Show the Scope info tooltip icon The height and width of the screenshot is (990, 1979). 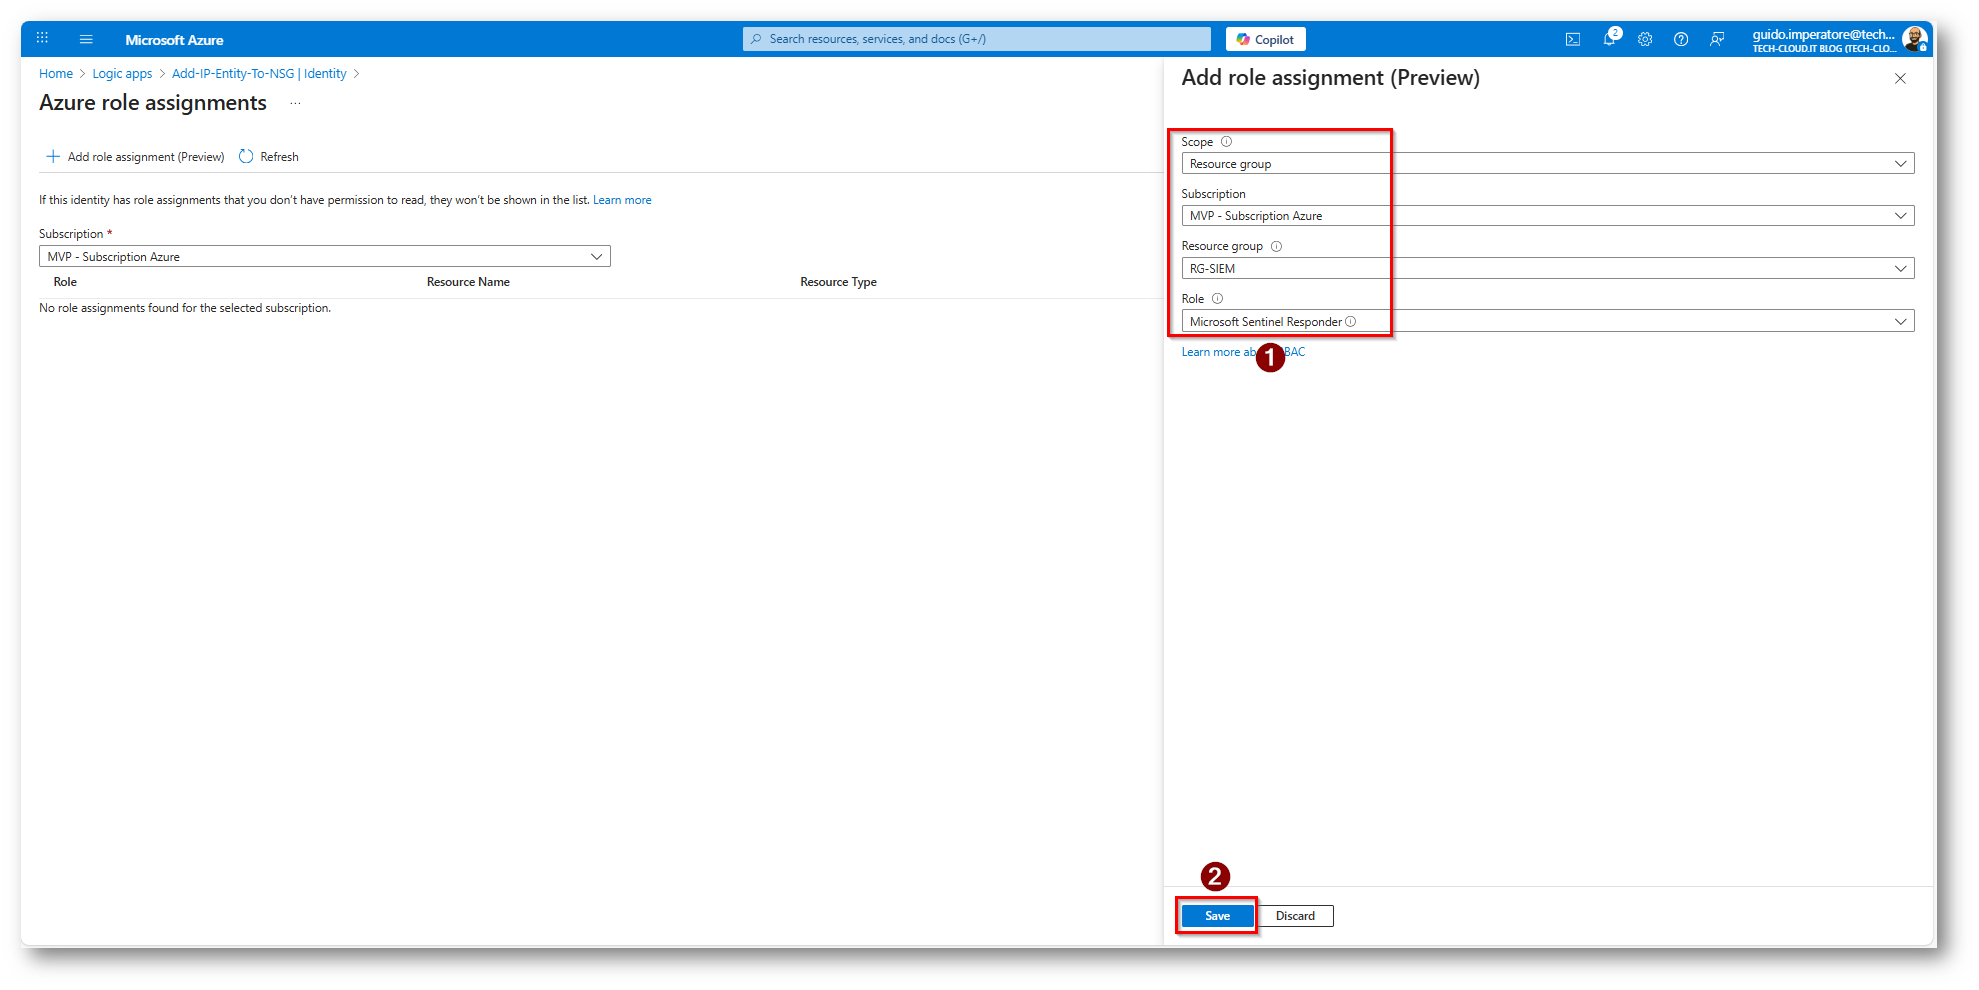coord(1226,142)
